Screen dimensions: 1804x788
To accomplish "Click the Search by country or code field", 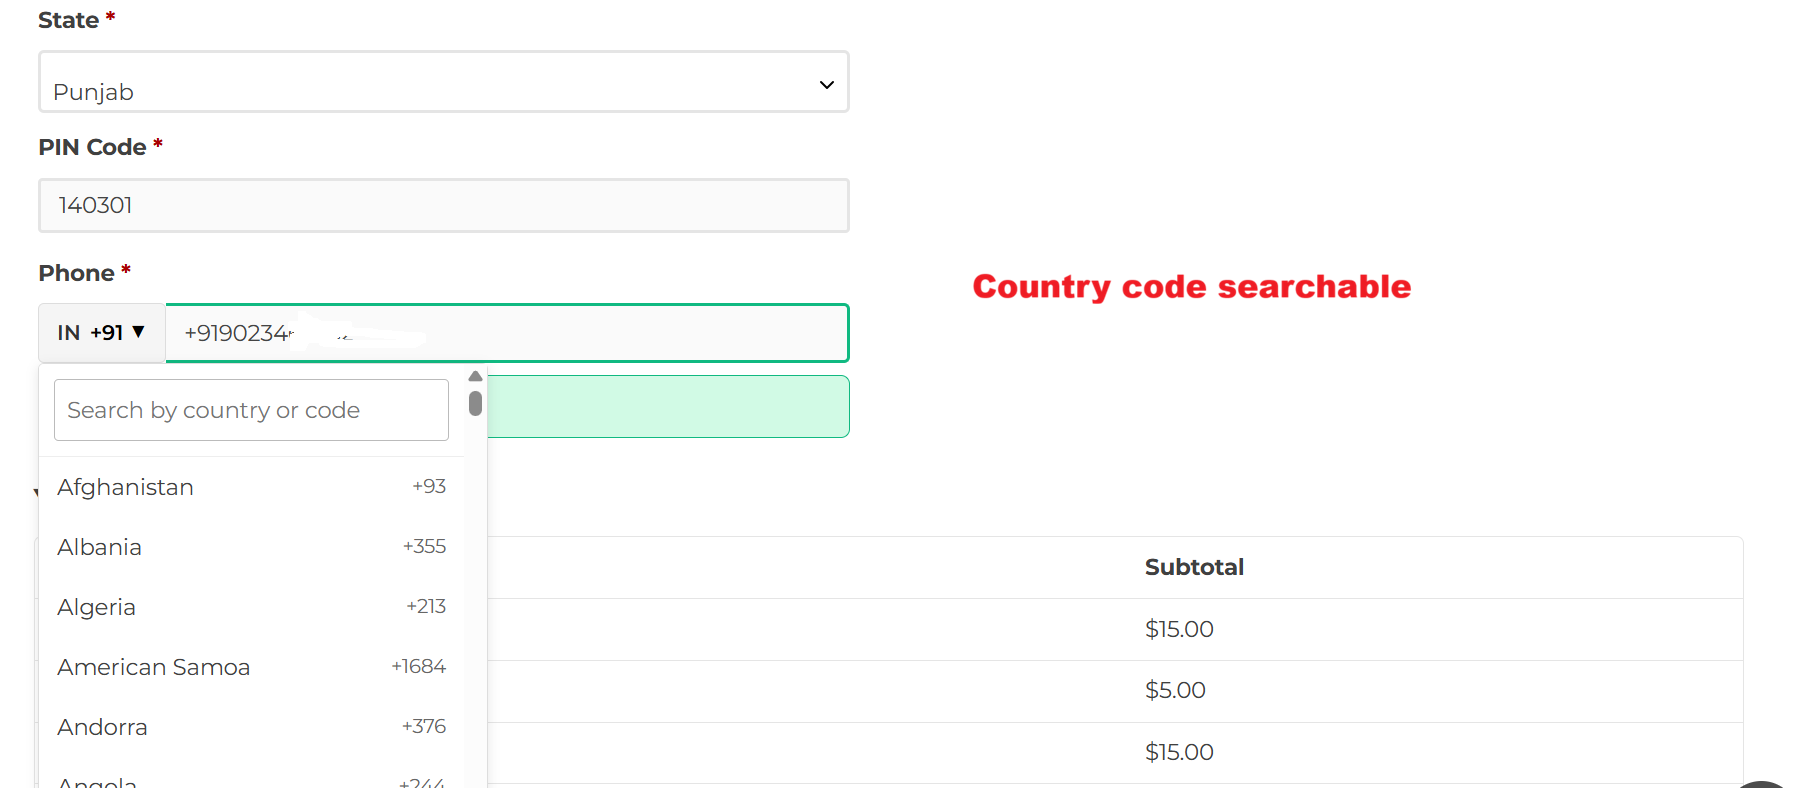I will 250,409.
